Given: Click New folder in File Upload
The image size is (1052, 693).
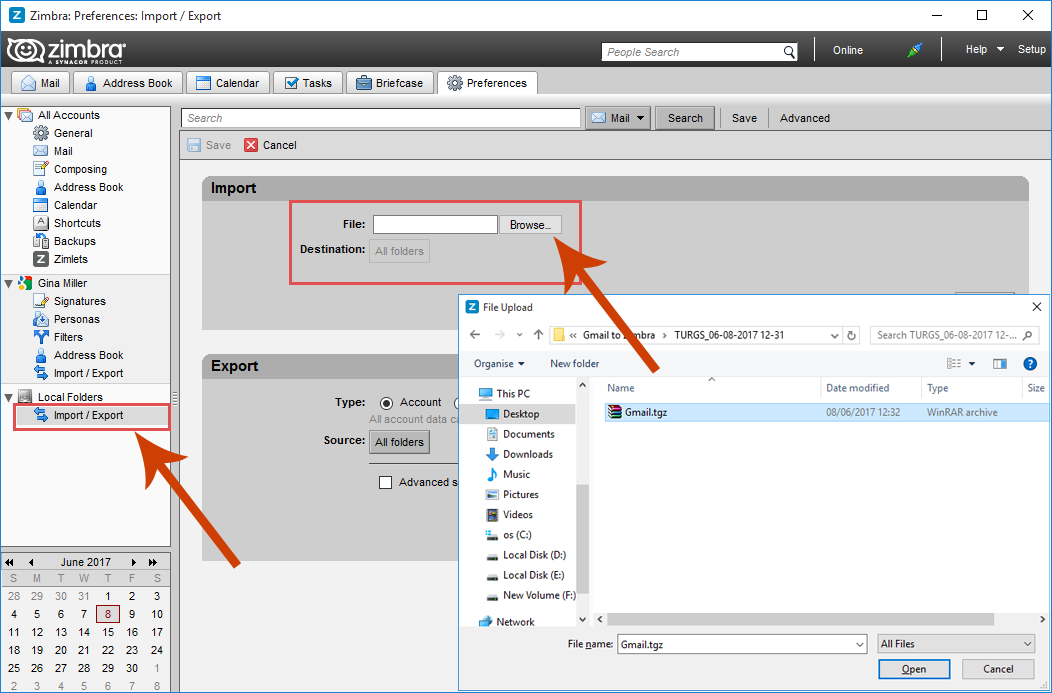Looking at the screenshot, I should coord(574,364).
